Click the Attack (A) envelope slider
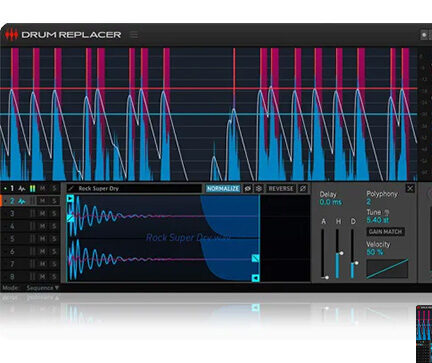Viewport: 432px width, 363px height. click(x=323, y=253)
